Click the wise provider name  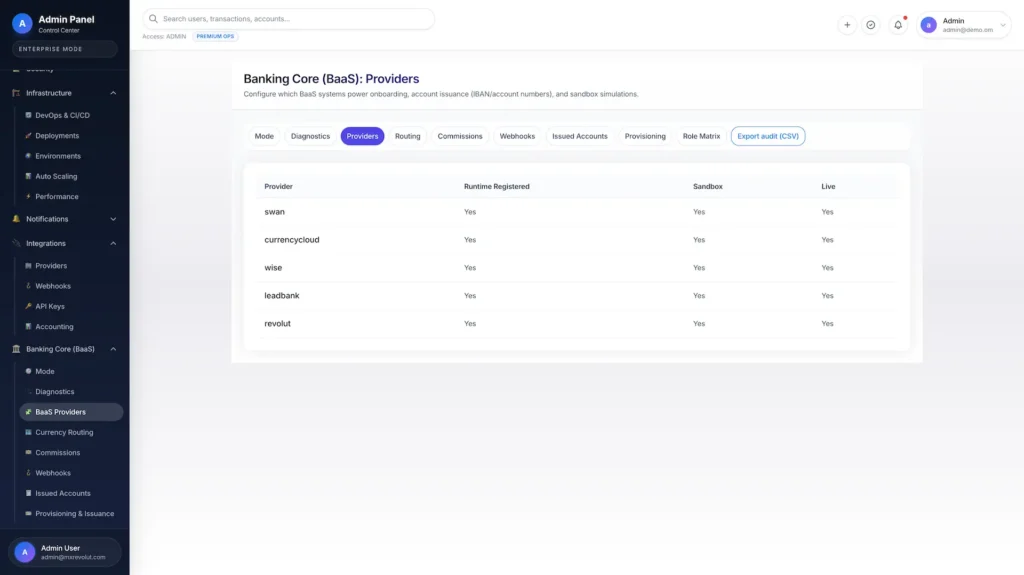coord(273,268)
